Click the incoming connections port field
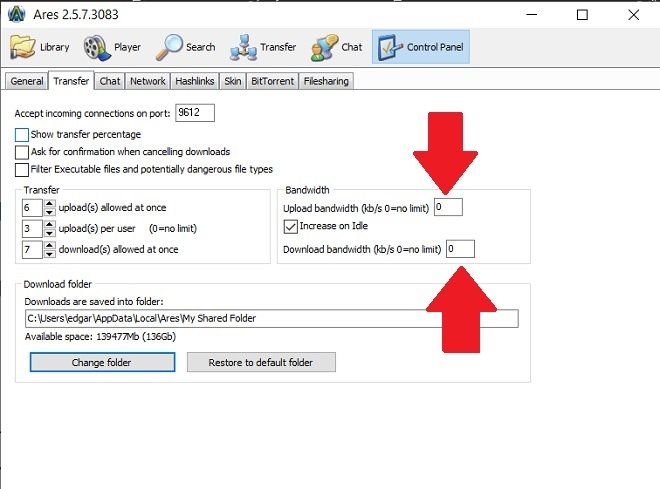Viewport: 660px width, 489px height. click(194, 113)
